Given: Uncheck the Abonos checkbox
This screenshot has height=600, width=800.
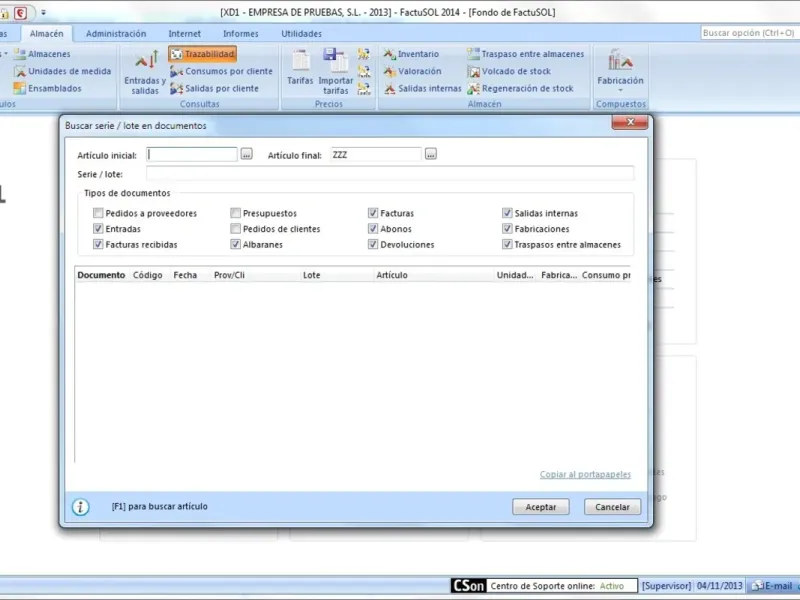Looking at the screenshot, I should [x=373, y=229].
